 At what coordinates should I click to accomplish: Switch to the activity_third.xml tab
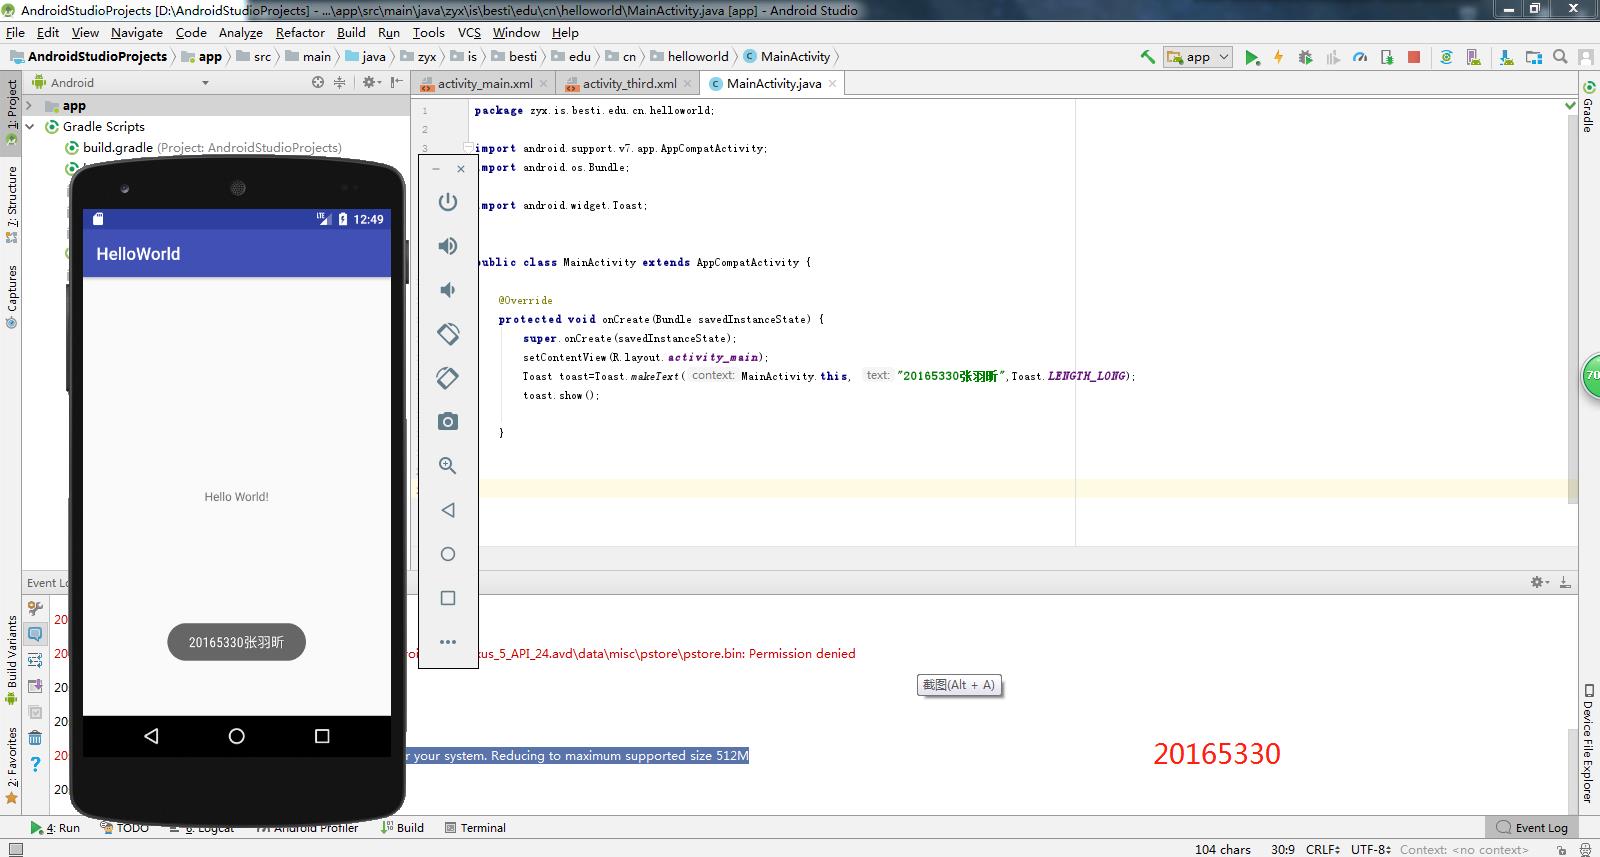tap(630, 84)
